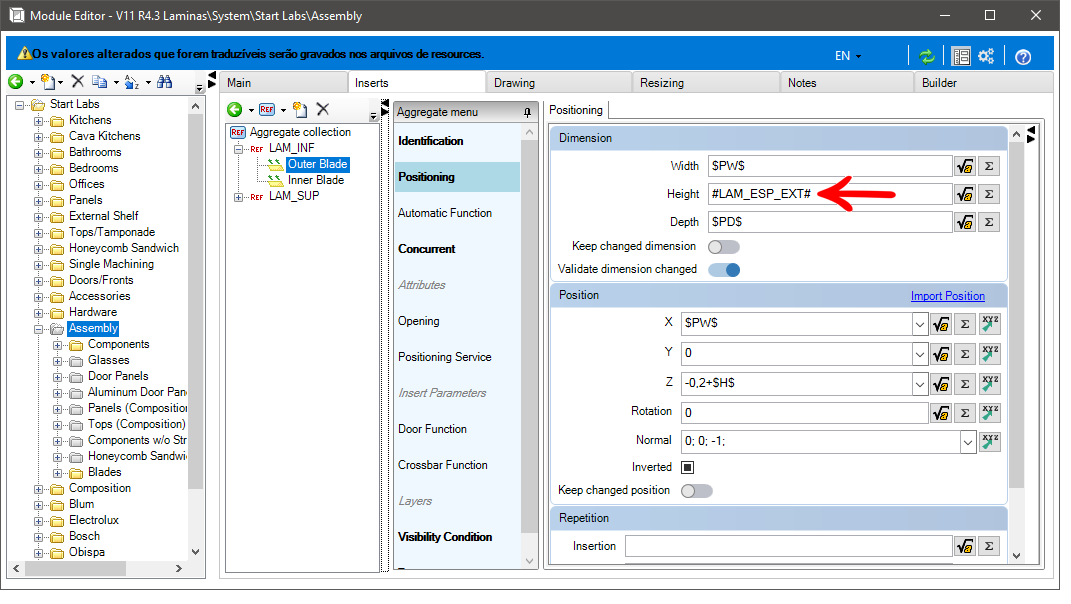Toggle Keep changed position switch
Viewport: 1071px width, 604px height.
pyautogui.click(x=697, y=491)
